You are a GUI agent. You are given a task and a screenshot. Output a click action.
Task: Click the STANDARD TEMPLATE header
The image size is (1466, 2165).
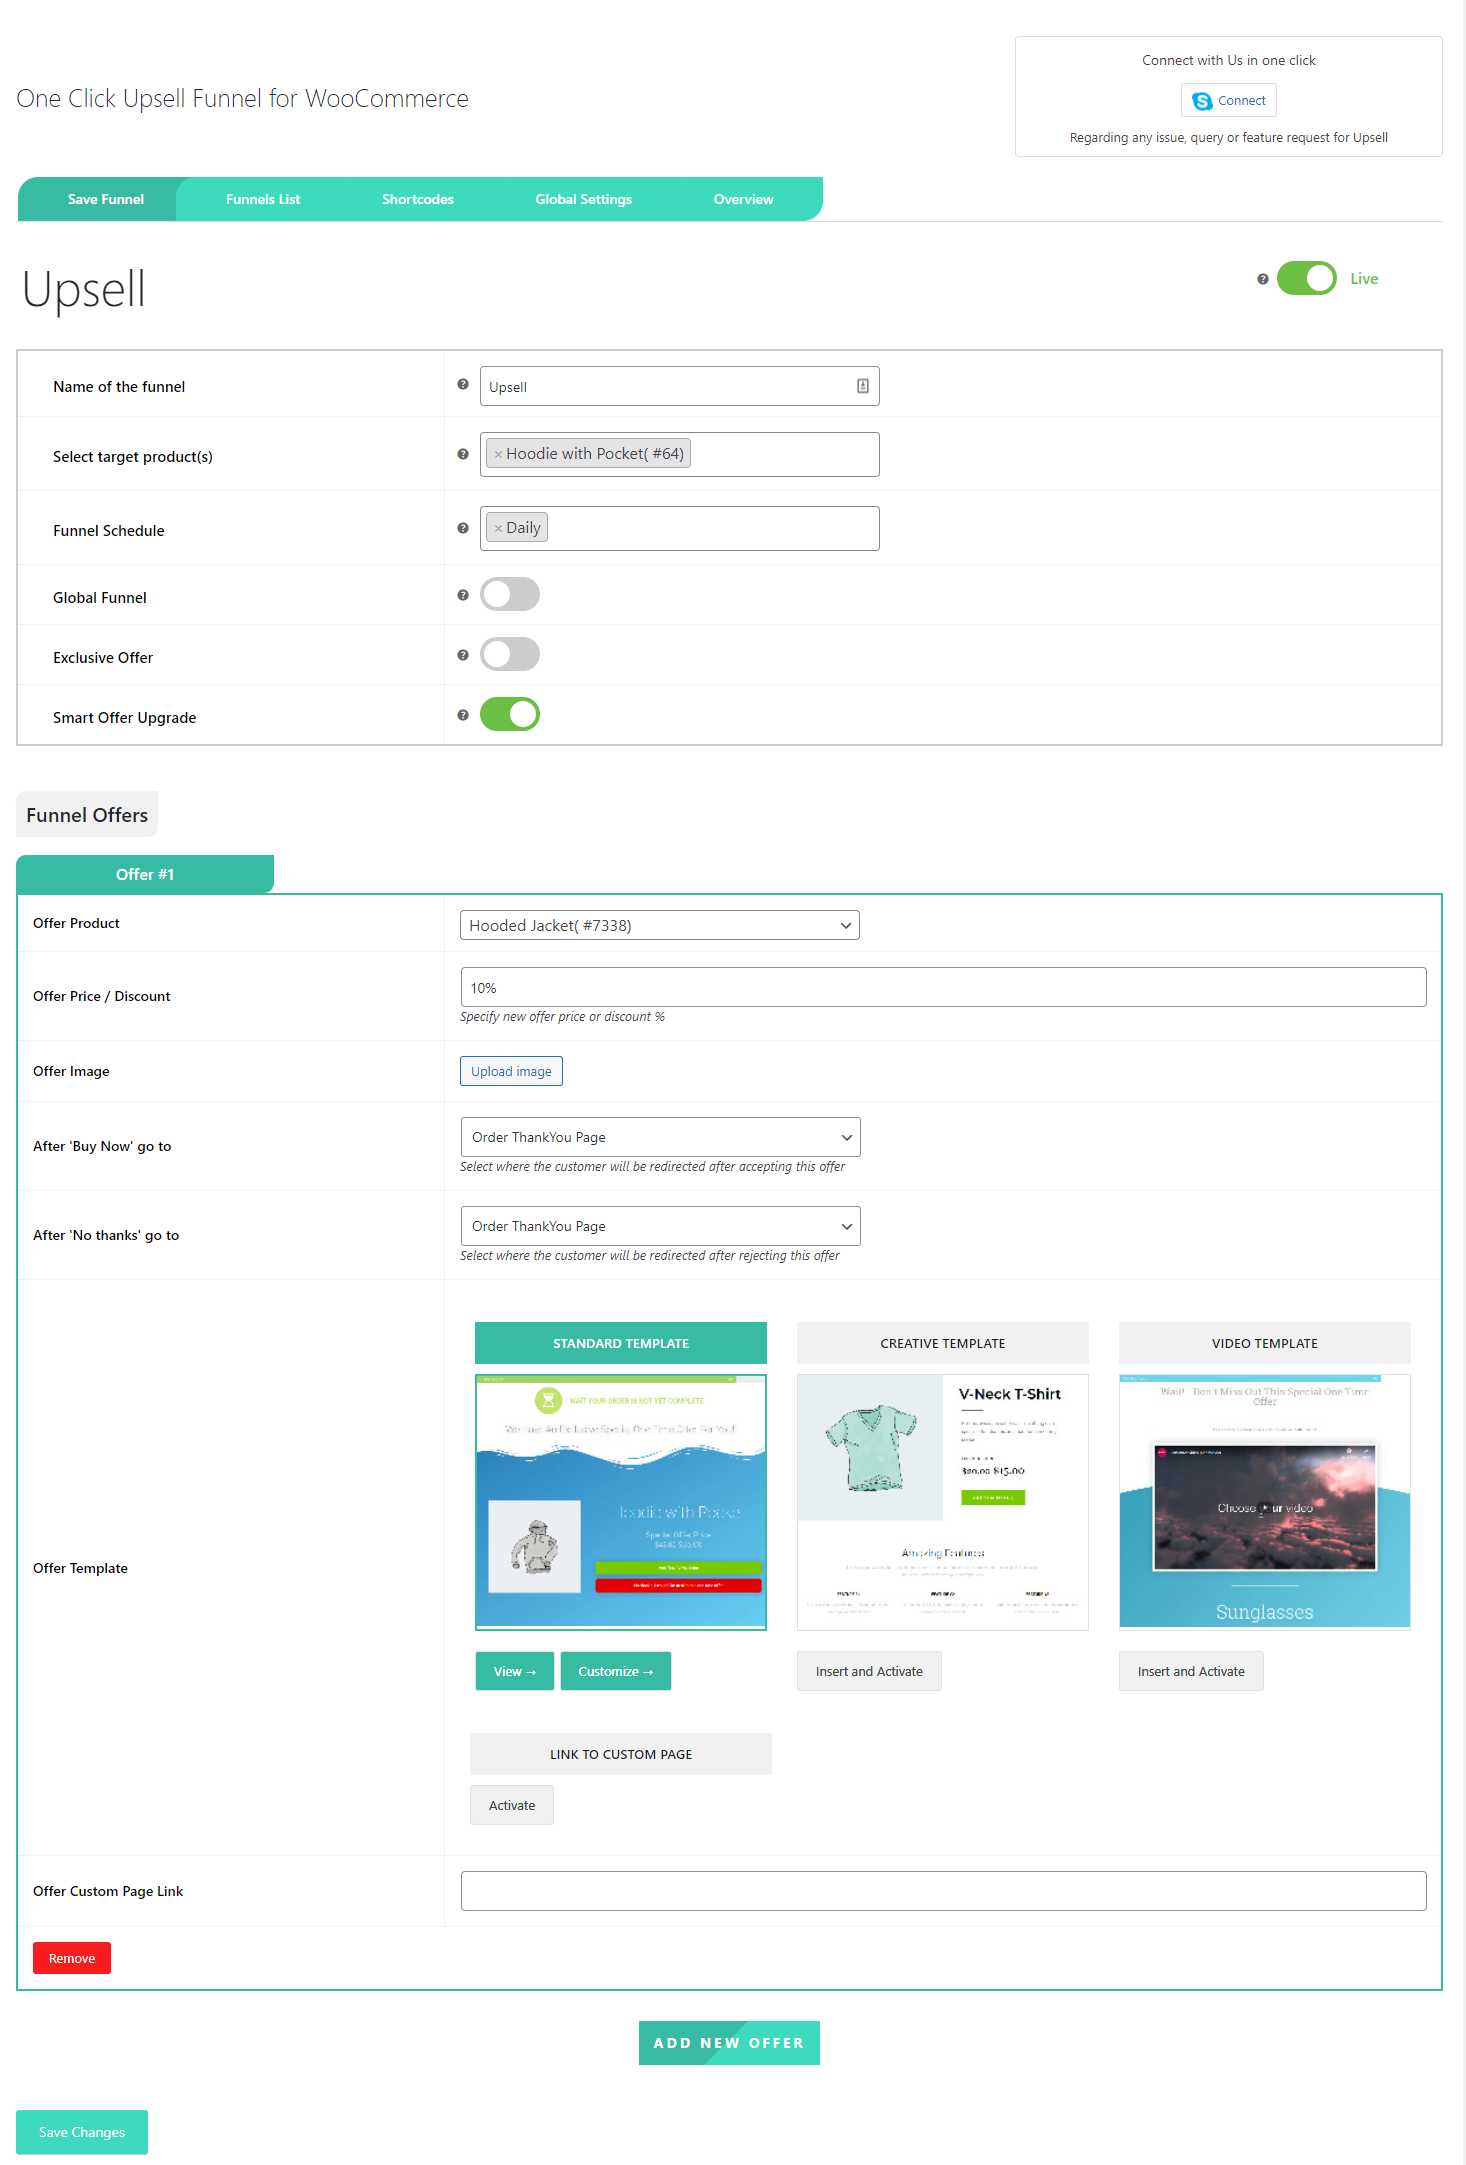coord(621,1343)
